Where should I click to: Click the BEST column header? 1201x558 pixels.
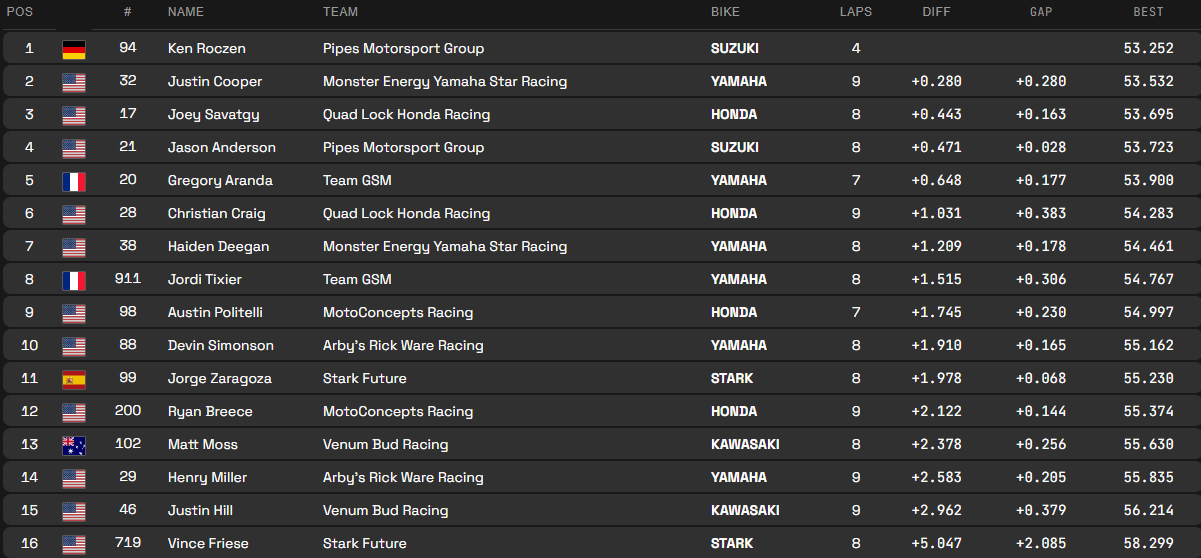point(1148,12)
